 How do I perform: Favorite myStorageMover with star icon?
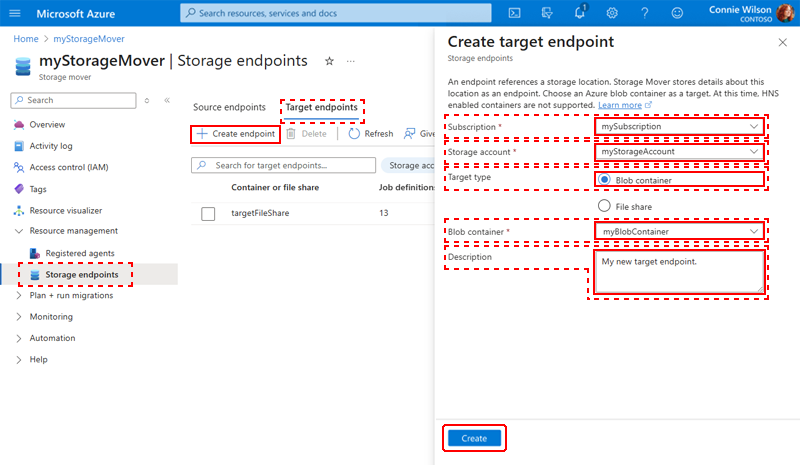pyautogui.click(x=329, y=61)
